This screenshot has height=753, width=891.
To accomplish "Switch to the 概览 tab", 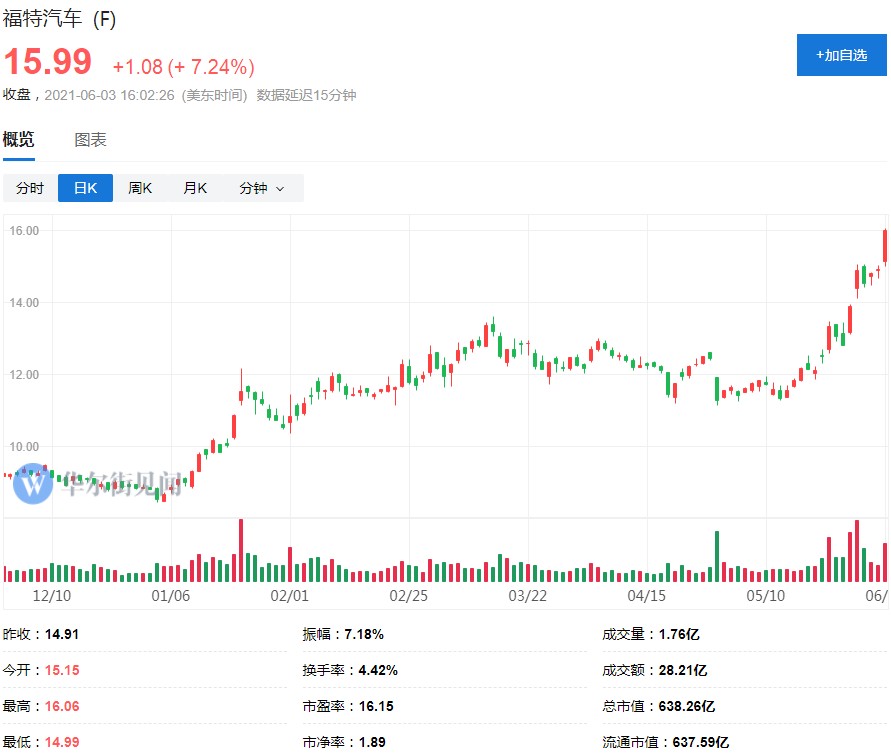I will click(18, 140).
